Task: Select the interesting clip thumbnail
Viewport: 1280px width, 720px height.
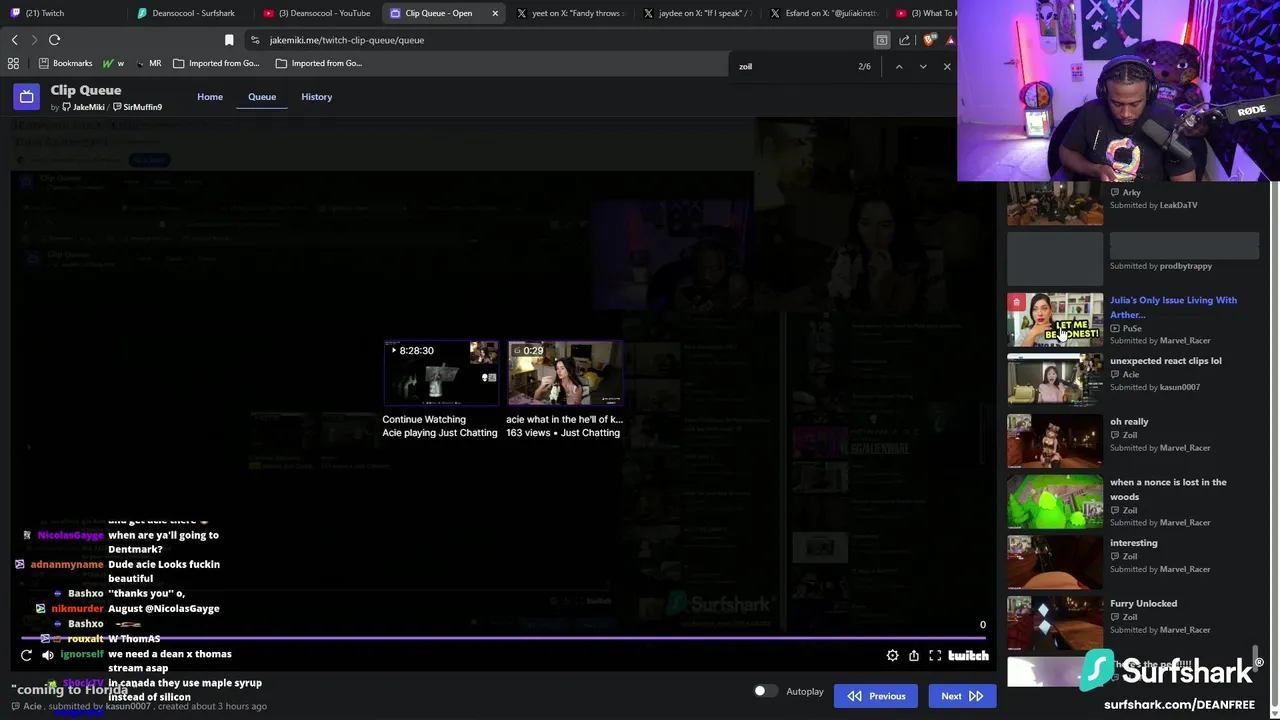Action: tap(1055, 562)
